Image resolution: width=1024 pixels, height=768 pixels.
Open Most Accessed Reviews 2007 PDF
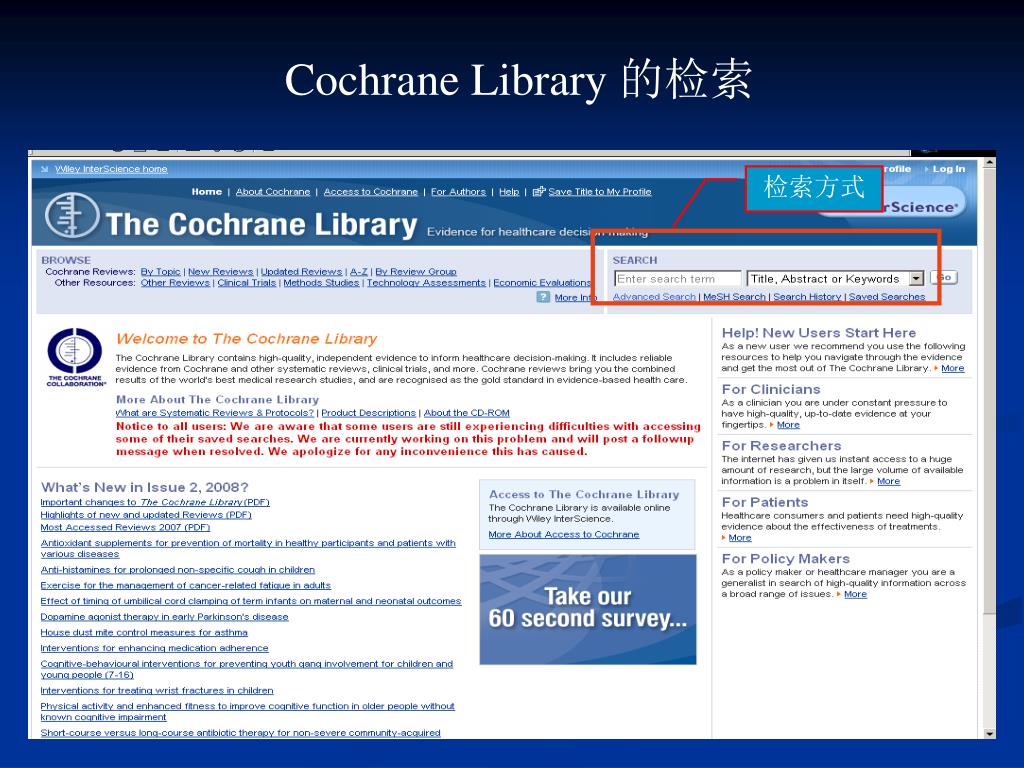[x=125, y=527]
